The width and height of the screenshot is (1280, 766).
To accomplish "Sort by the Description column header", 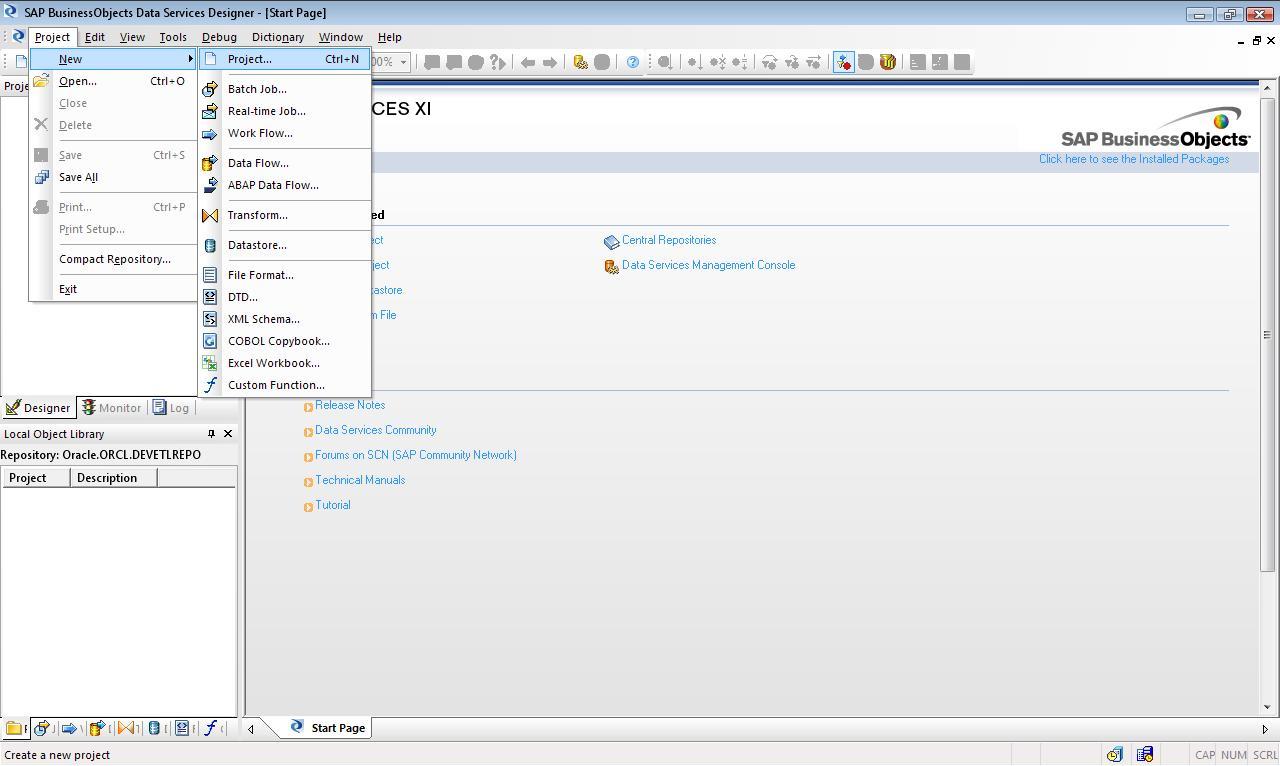I will 113,478.
